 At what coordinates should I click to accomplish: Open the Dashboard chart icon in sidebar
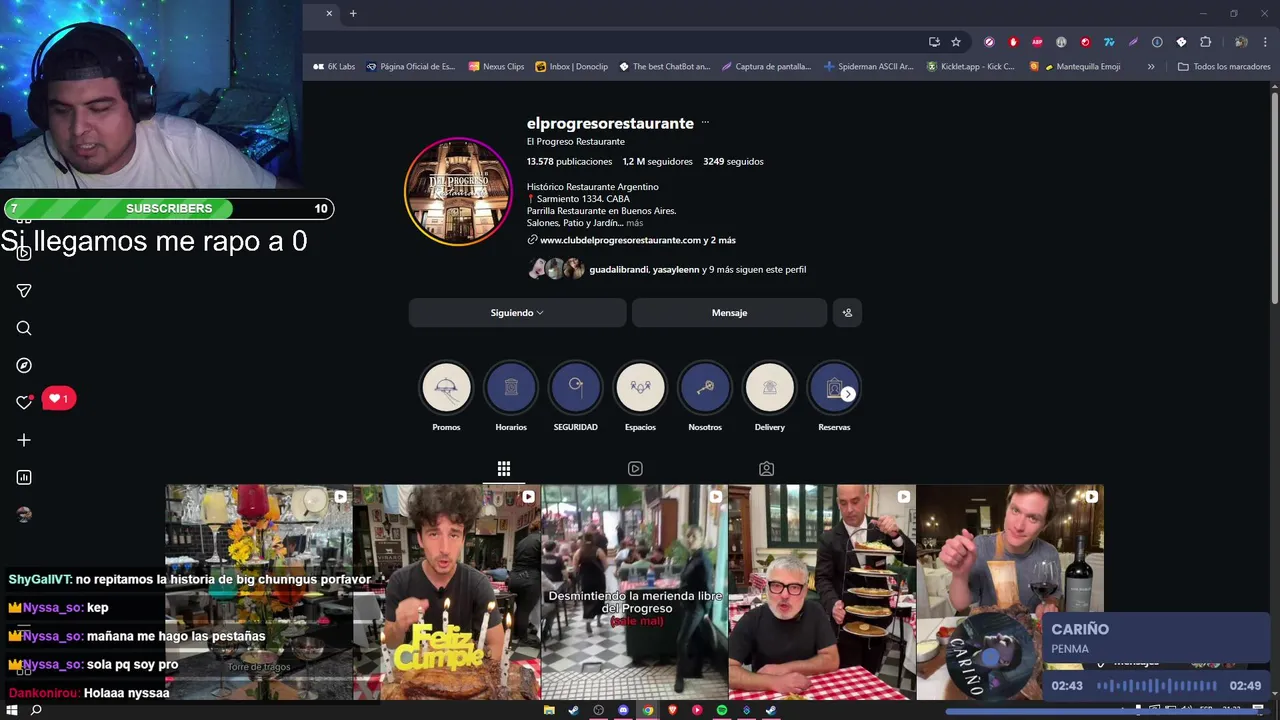pos(24,477)
